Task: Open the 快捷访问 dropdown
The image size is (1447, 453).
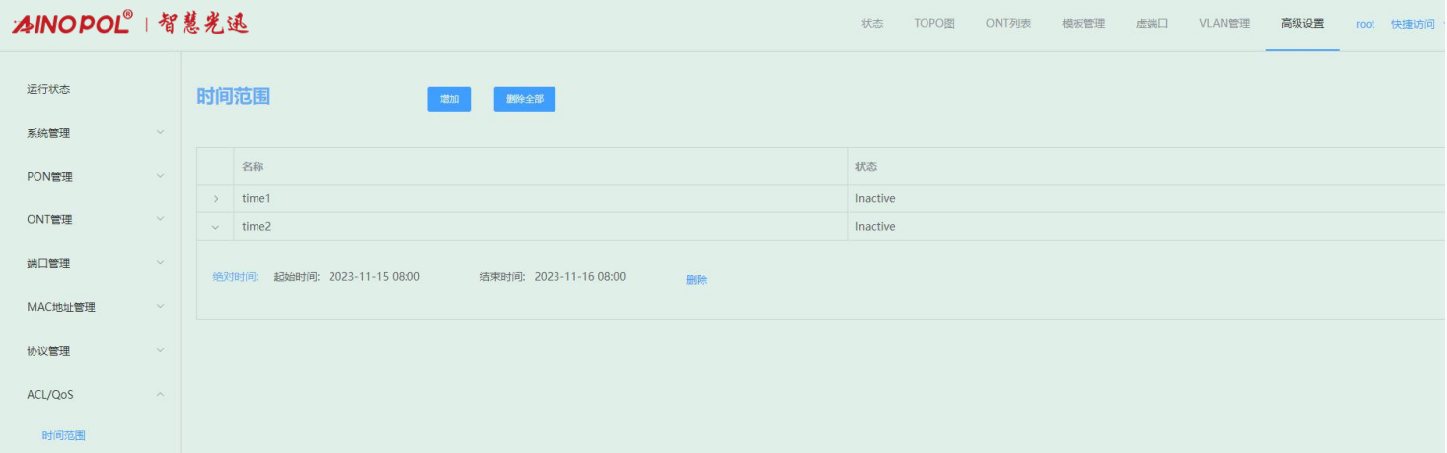Action: [1412, 24]
